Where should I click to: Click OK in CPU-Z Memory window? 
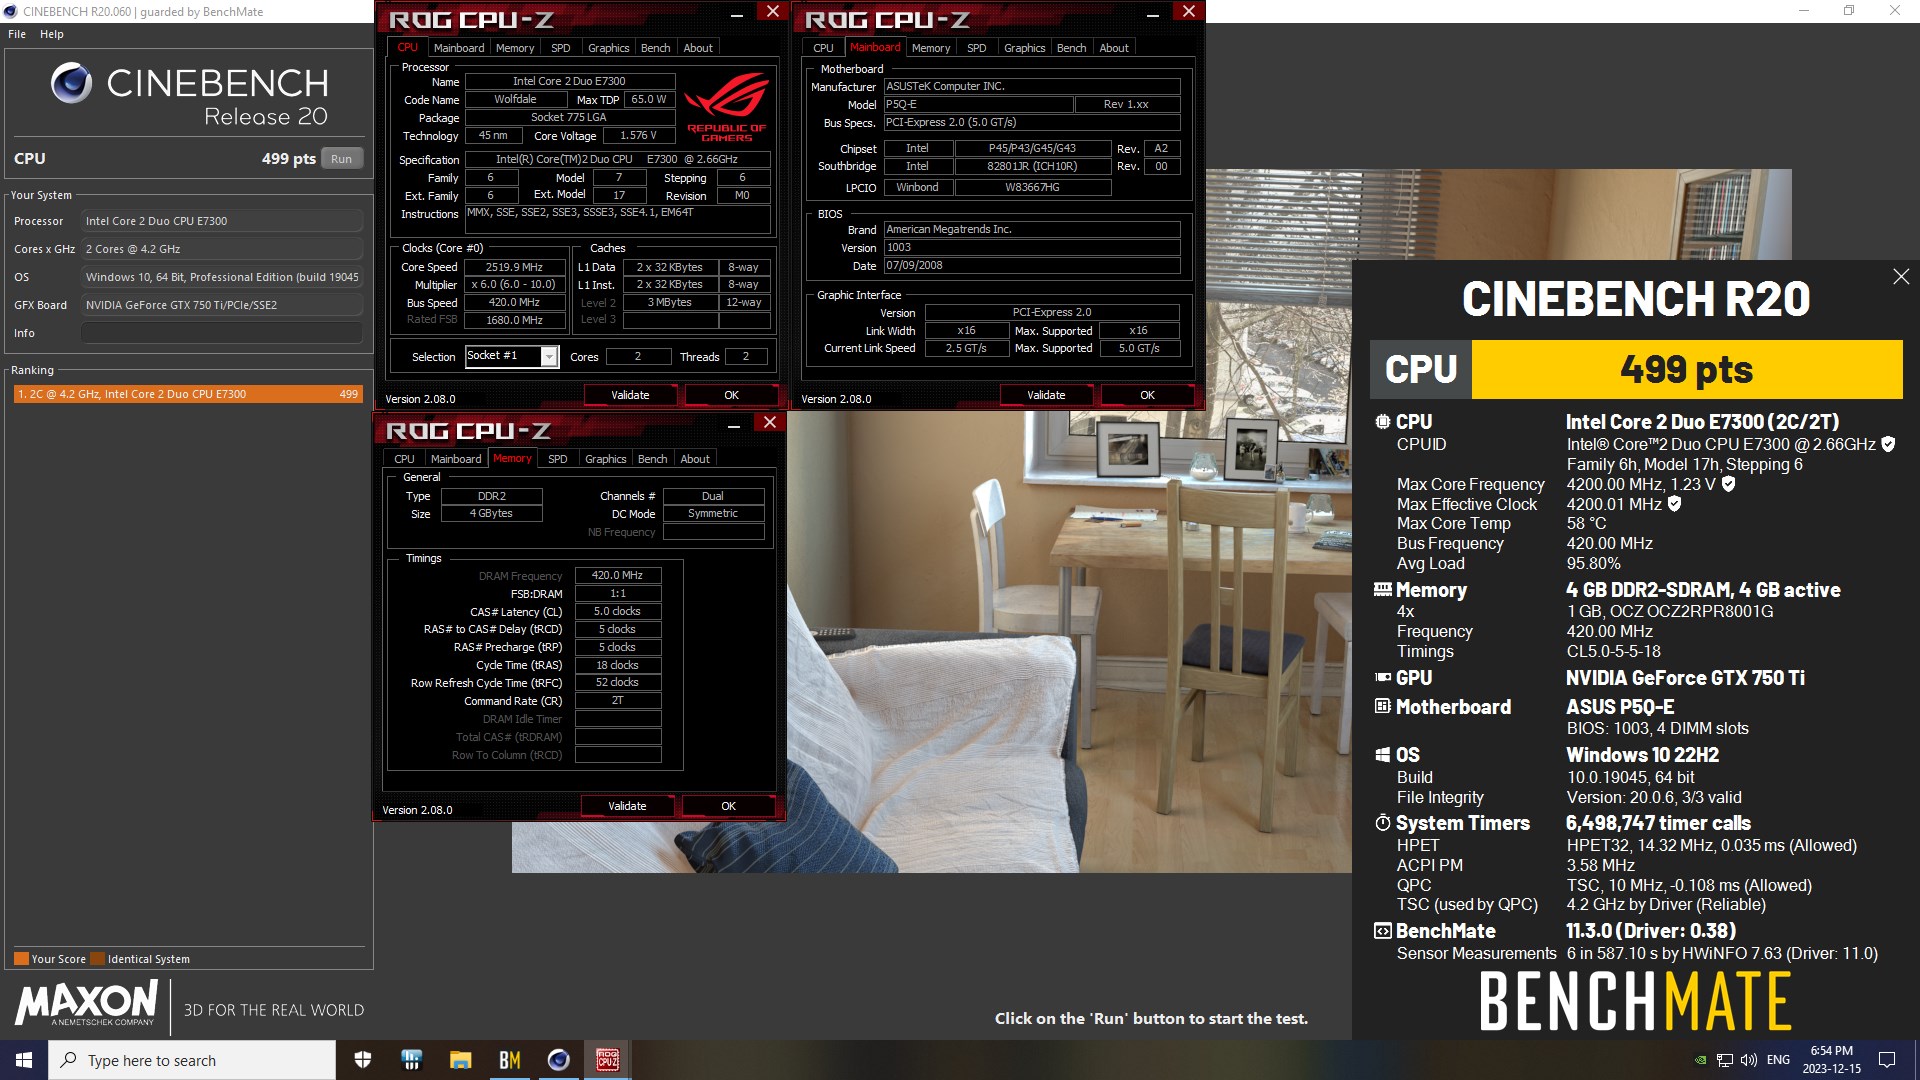tap(728, 806)
